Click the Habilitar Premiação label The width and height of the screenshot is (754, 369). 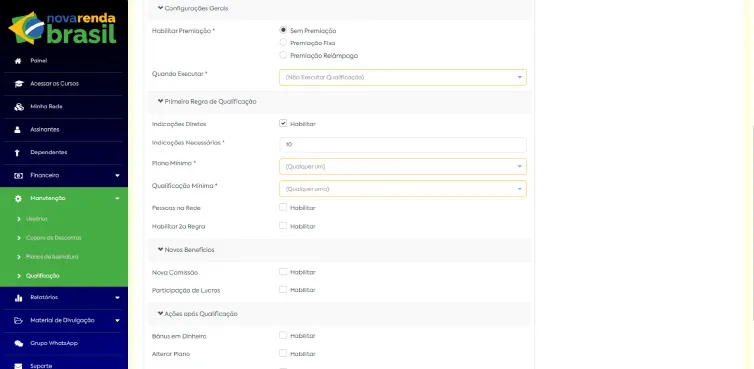[x=183, y=31]
